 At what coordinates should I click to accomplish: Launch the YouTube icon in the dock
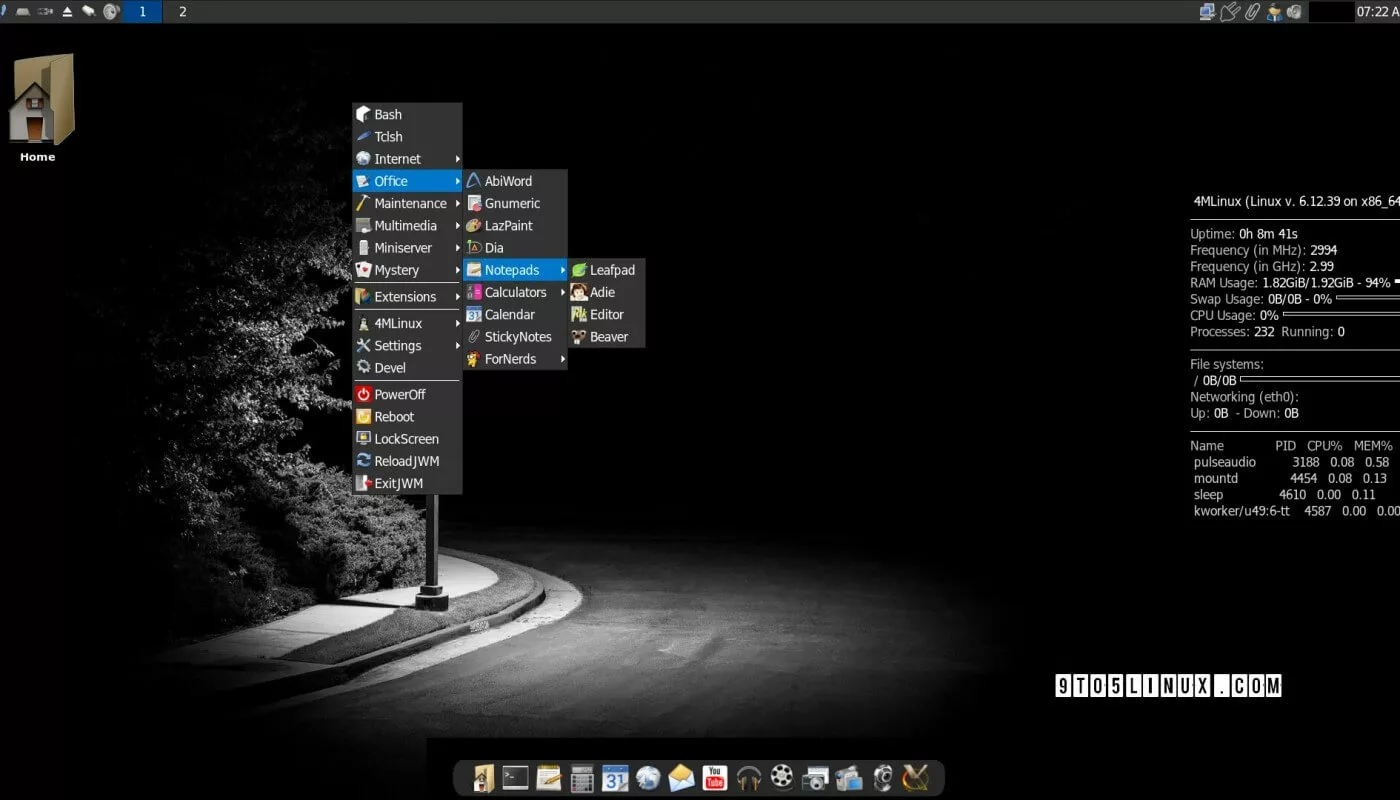[x=714, y=777]
